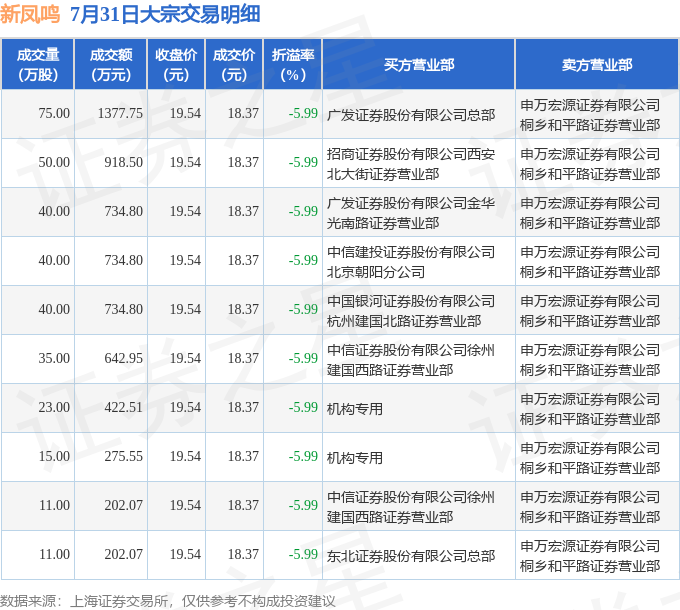Click the 成交价(元) column header
This screenshot has width=680, height=610.
click(x=234, y=65)
